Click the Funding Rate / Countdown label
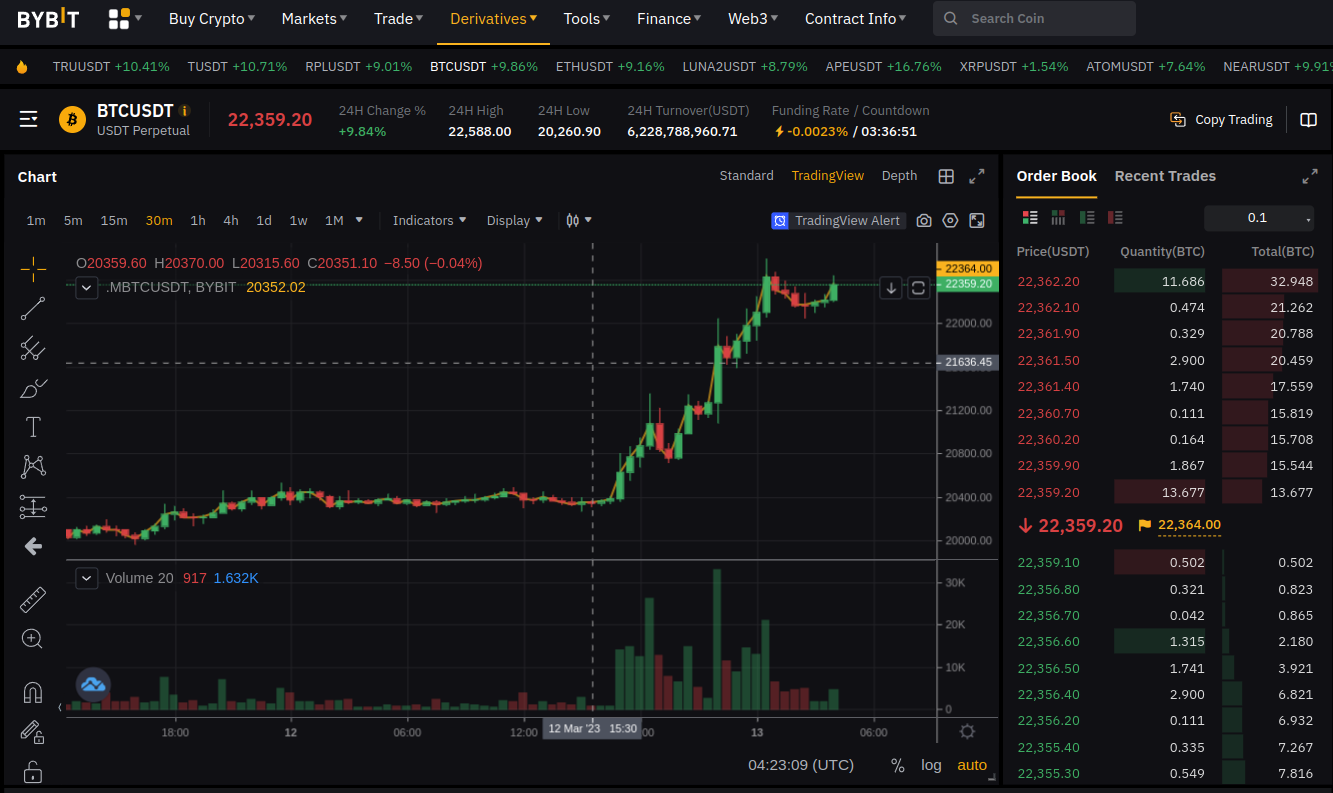This screenshot has height=793, width=1333. [850, 111]
